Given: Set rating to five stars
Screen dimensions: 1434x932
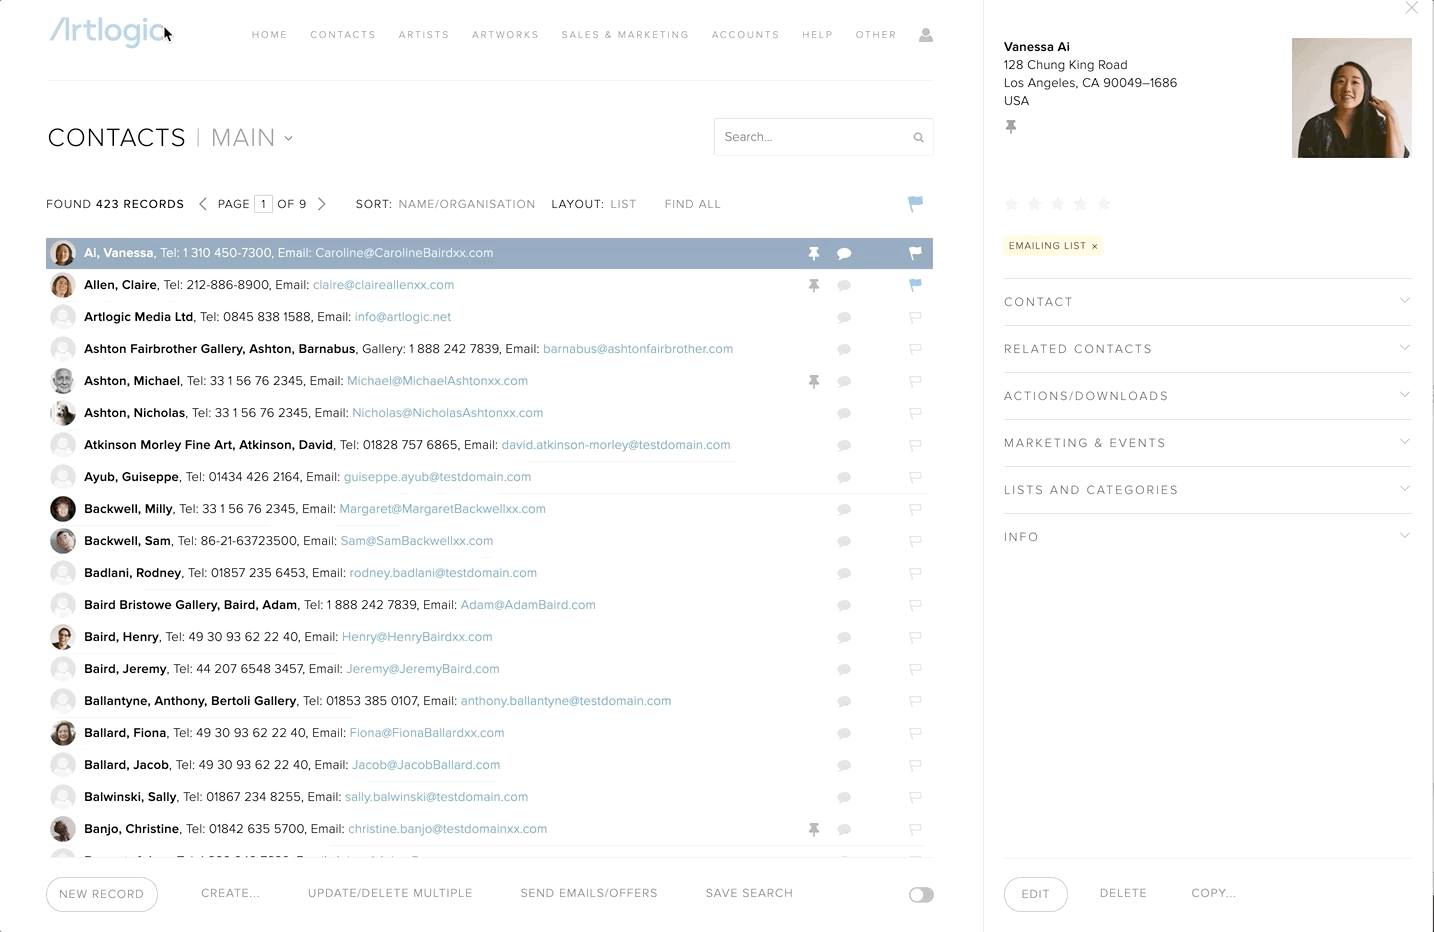Looking at the screenshot, I should click(1104, 204).
